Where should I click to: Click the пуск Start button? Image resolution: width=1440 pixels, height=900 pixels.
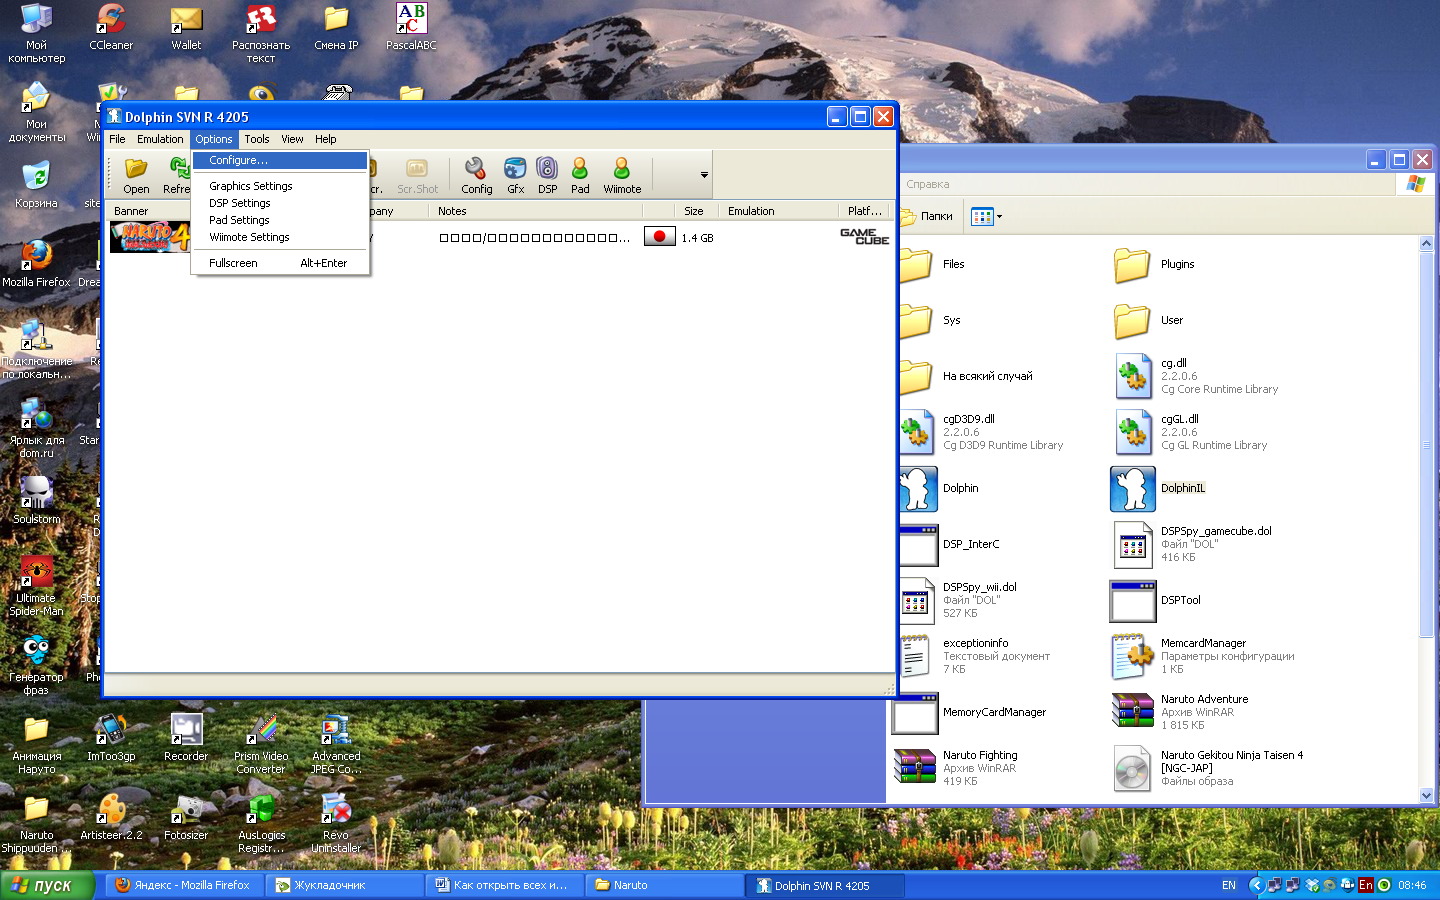47,885
